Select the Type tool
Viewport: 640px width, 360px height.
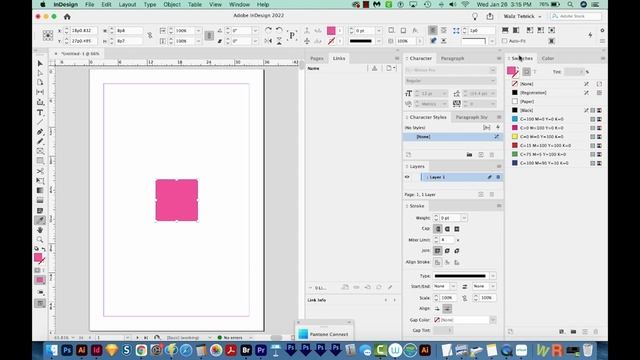point(40,112)
